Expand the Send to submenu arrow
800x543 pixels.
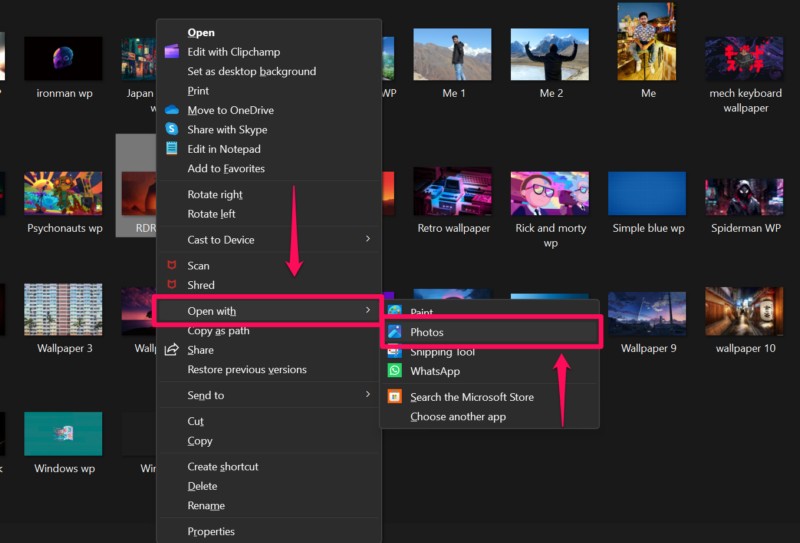(x=367, y=395)
